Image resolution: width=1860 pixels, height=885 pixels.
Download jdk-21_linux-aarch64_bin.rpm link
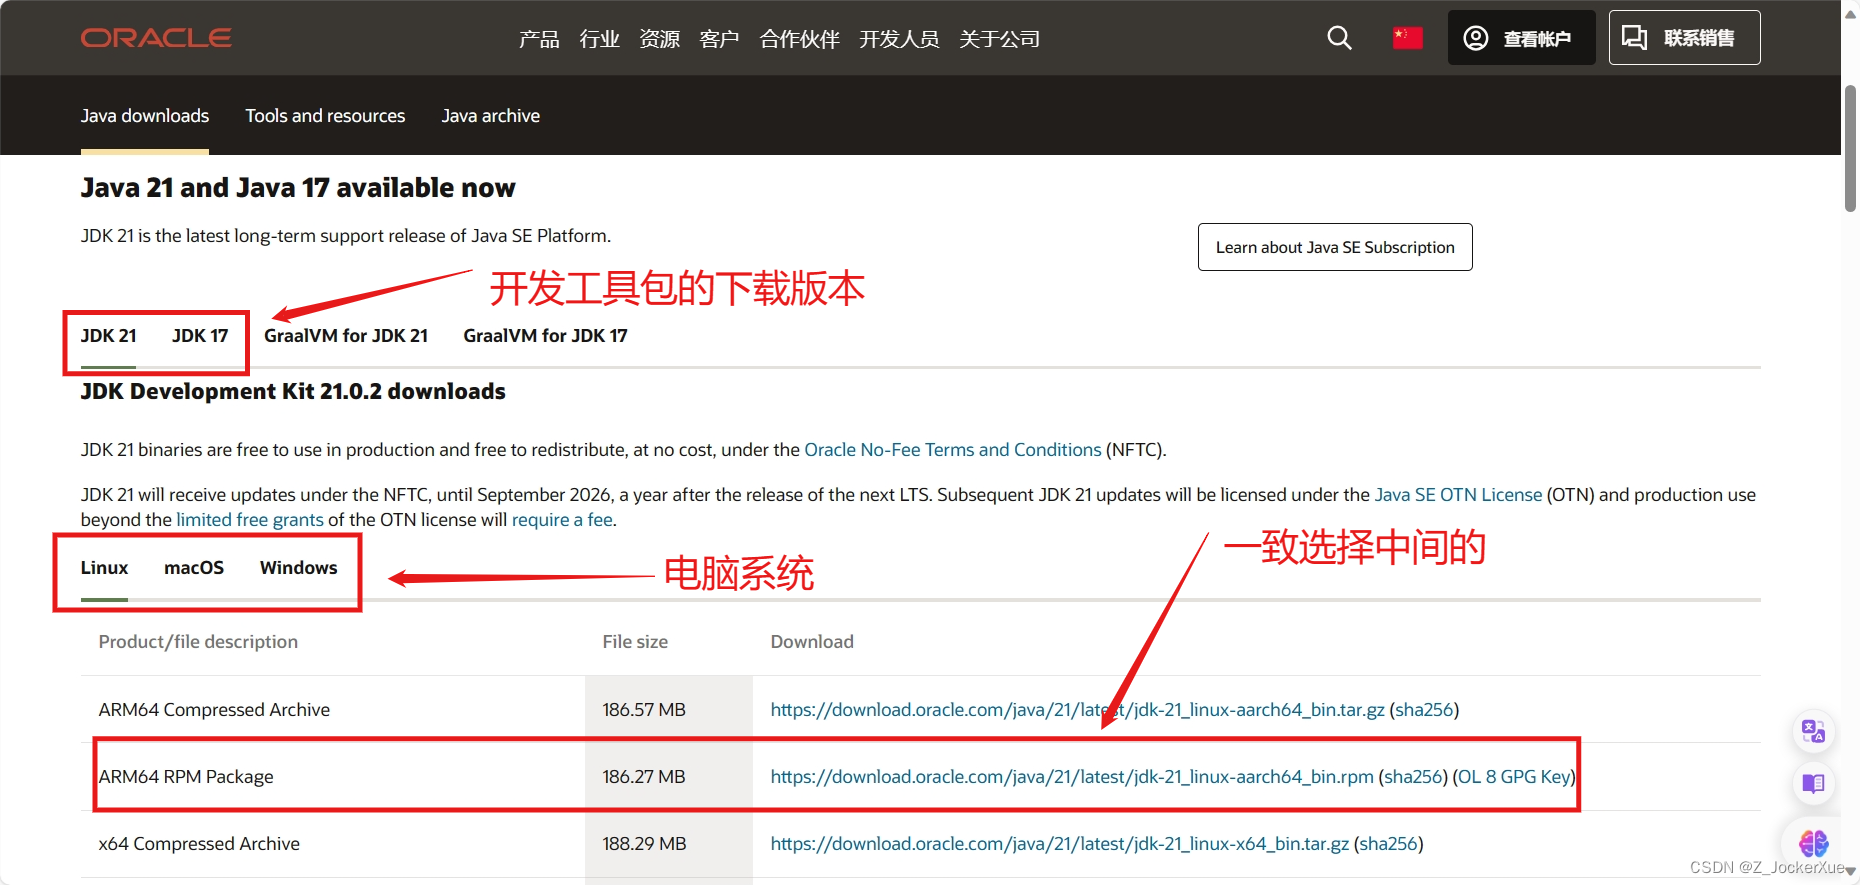tap(1072, 777)
